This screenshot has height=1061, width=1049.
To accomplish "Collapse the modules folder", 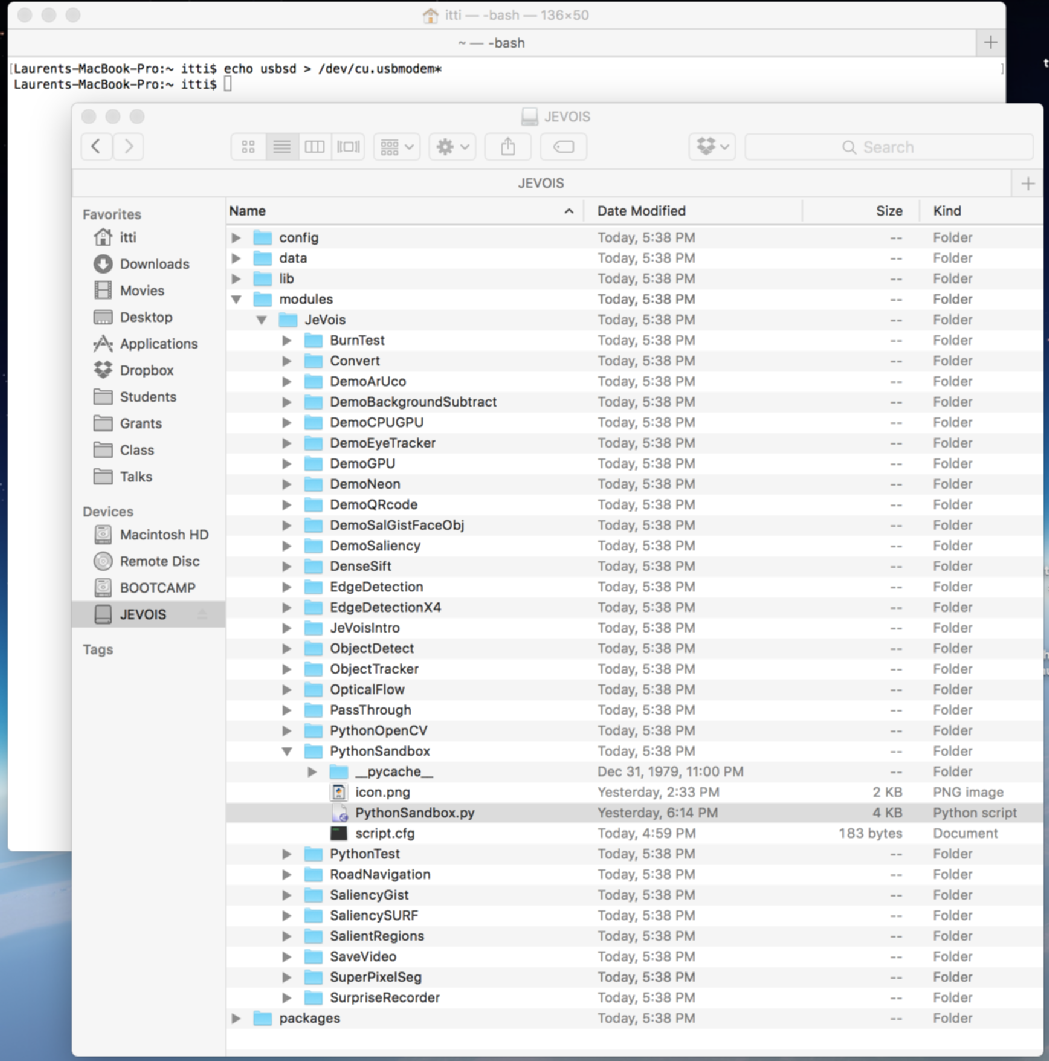I will click(236, 299).
